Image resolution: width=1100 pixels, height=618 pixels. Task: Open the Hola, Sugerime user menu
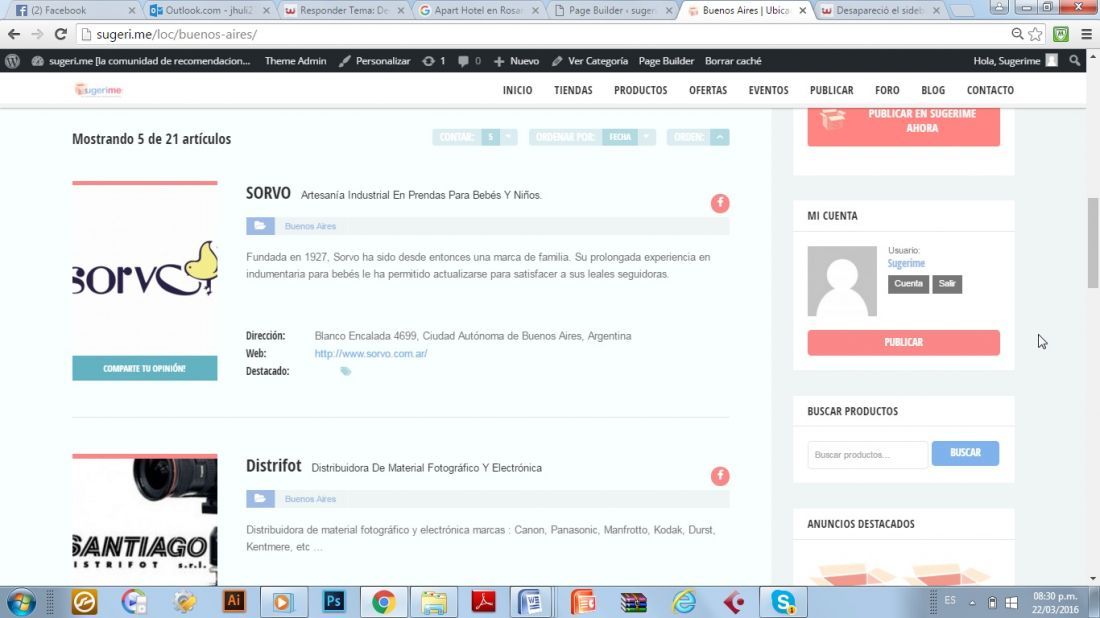click(x=1014, y=61)
